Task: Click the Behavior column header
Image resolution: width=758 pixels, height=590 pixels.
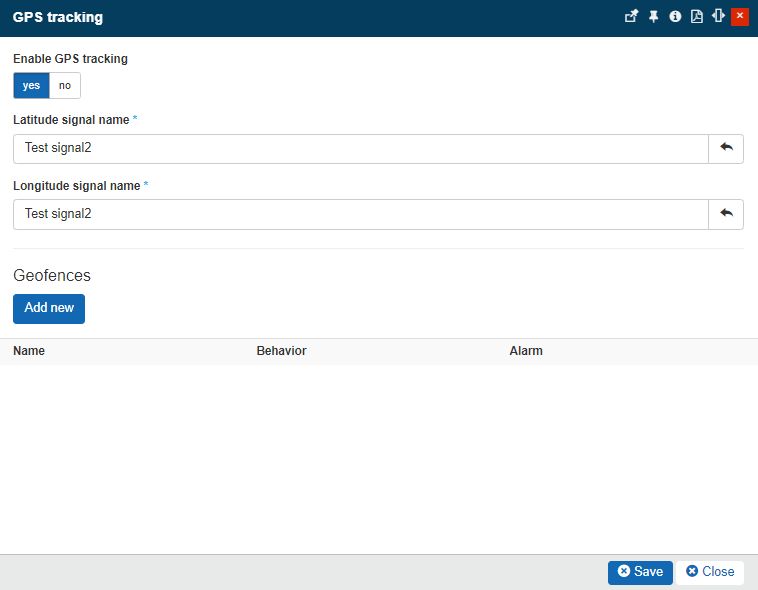Action: click(281, 351)
